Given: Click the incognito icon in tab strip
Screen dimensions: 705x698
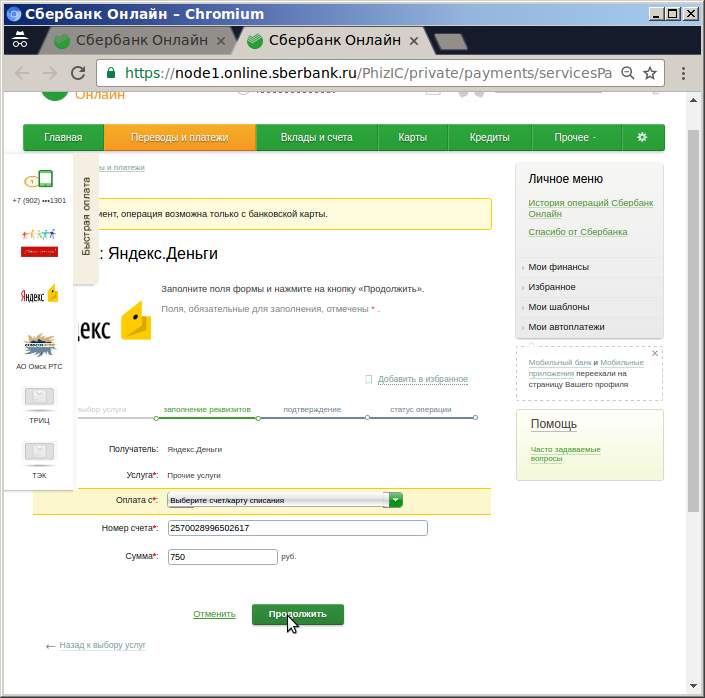Looking at the screenshot, I should (x=20, y=40).
